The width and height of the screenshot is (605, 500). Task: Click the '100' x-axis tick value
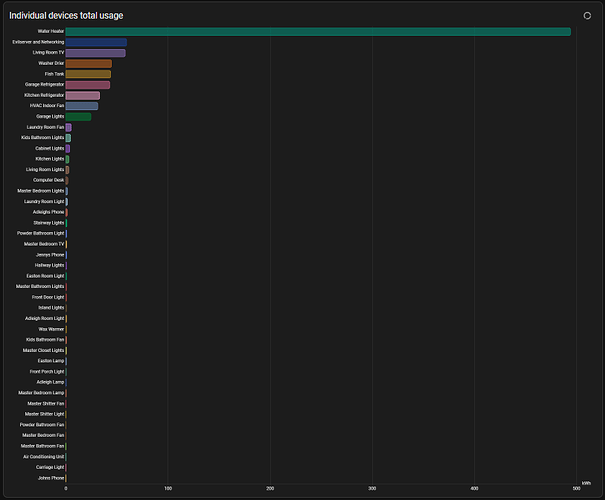pyautogui.click(x=168, y=489)
